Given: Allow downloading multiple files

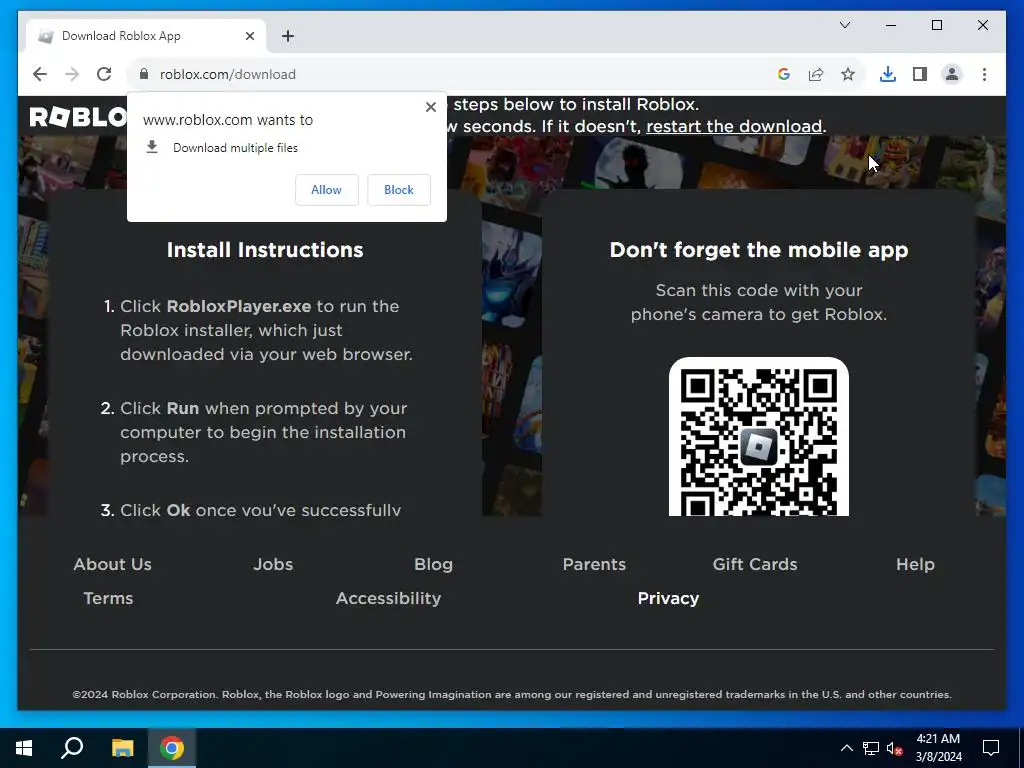Looking at the screenshot, I should point(327,190).
